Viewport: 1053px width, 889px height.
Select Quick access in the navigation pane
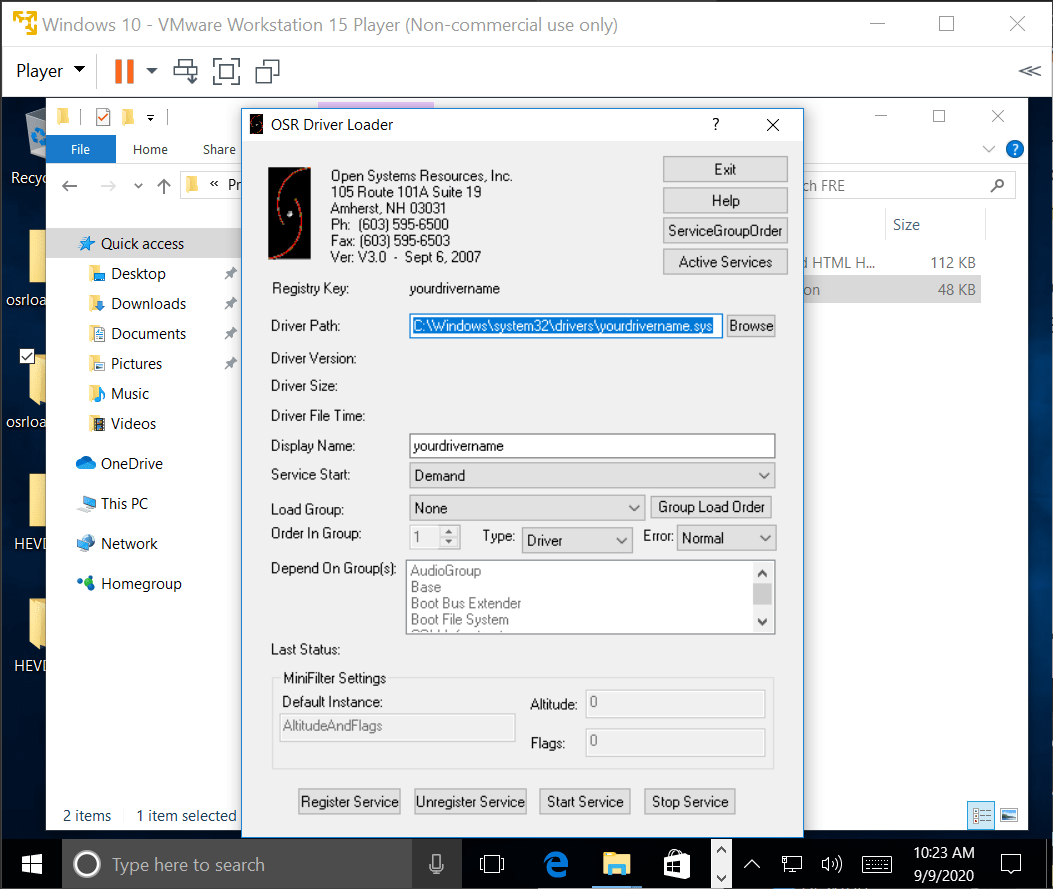point(142,244)
